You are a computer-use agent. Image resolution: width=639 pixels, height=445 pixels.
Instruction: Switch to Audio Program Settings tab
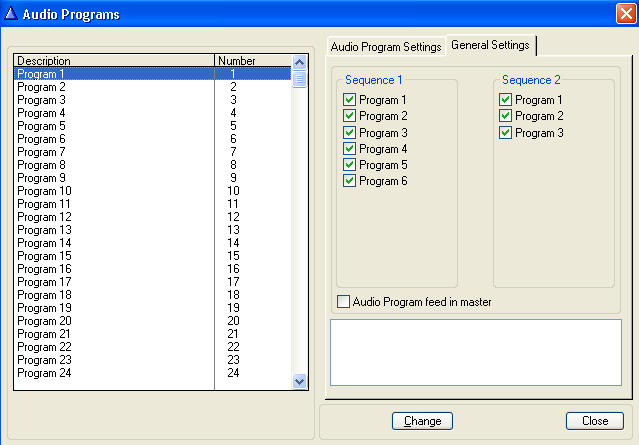385,47
